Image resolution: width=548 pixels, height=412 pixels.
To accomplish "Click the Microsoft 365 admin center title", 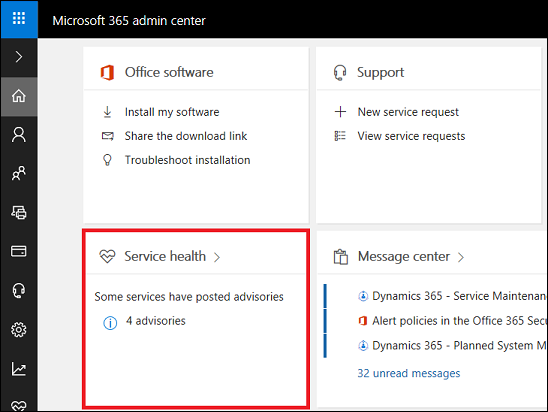I will (x=129, y=21).
